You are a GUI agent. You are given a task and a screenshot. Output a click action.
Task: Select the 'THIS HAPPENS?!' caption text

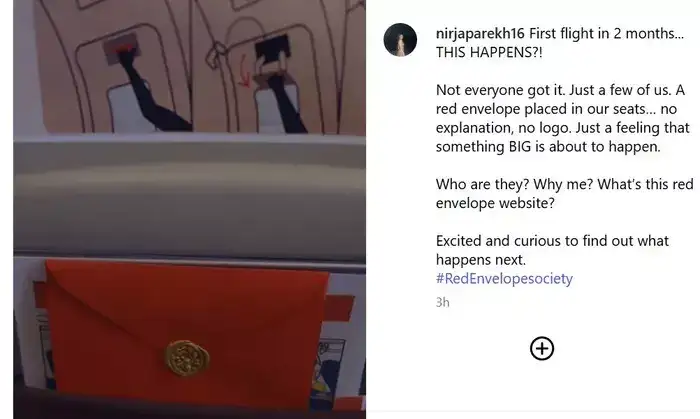point(489,52)
